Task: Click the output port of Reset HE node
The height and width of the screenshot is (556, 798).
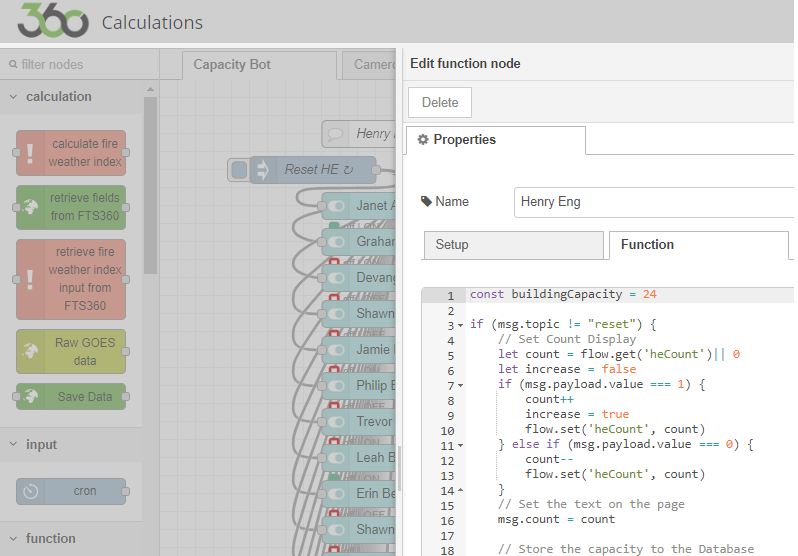Action: coord(376,170)
